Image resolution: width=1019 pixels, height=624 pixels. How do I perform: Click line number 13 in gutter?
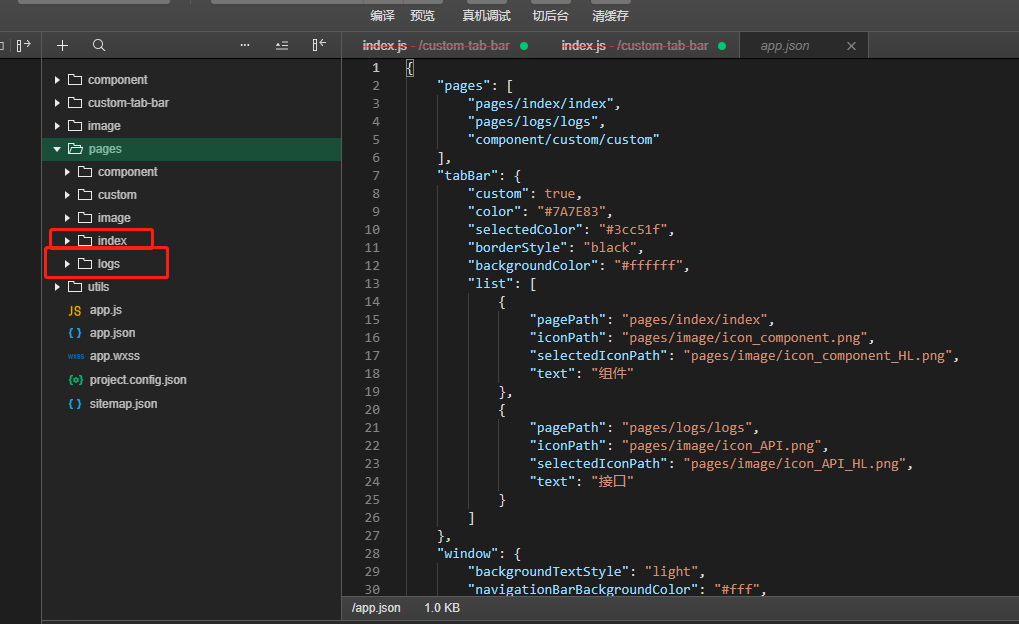click(x=372, y=283)
